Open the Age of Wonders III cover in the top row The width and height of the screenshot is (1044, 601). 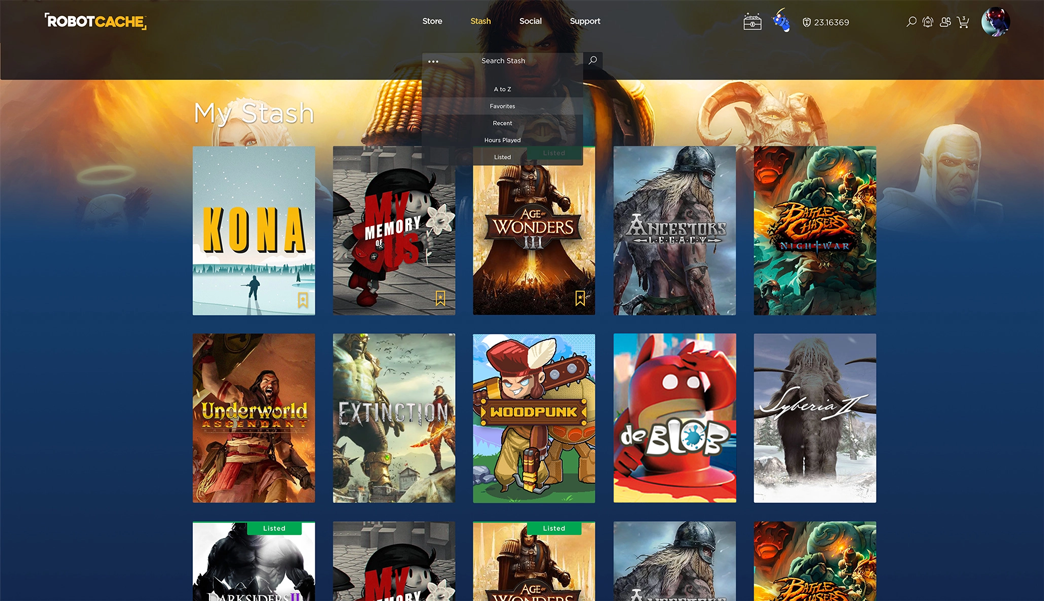click(x=534, y=230)
